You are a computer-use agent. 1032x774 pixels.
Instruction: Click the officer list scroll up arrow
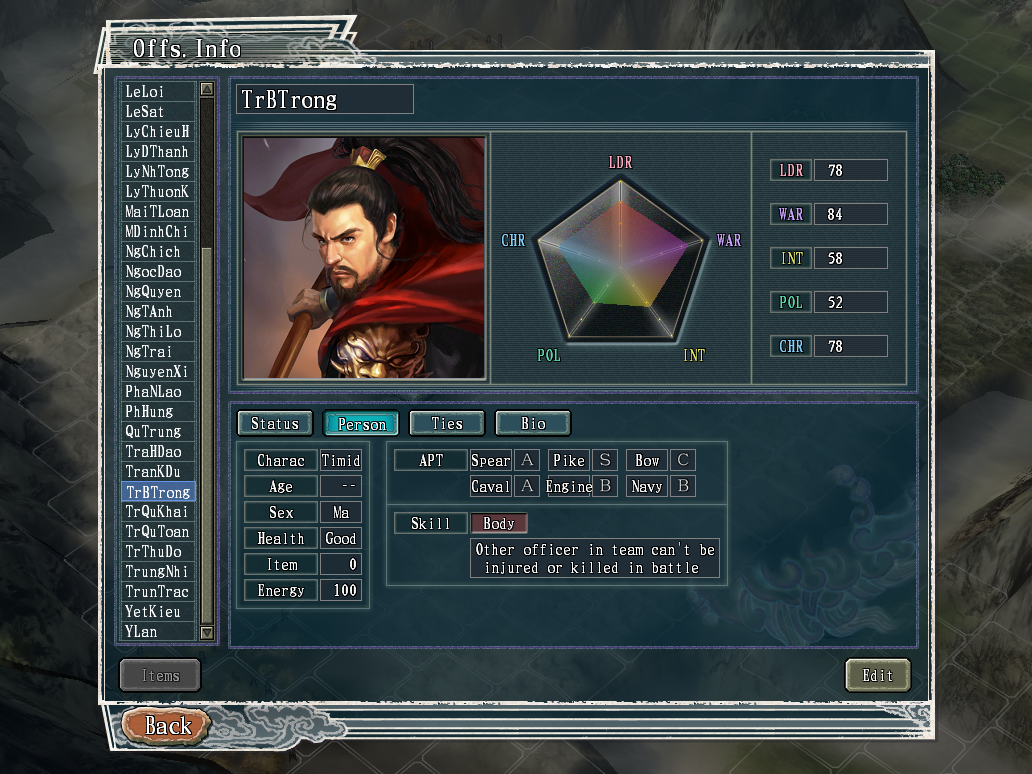[x=207, y=90]
